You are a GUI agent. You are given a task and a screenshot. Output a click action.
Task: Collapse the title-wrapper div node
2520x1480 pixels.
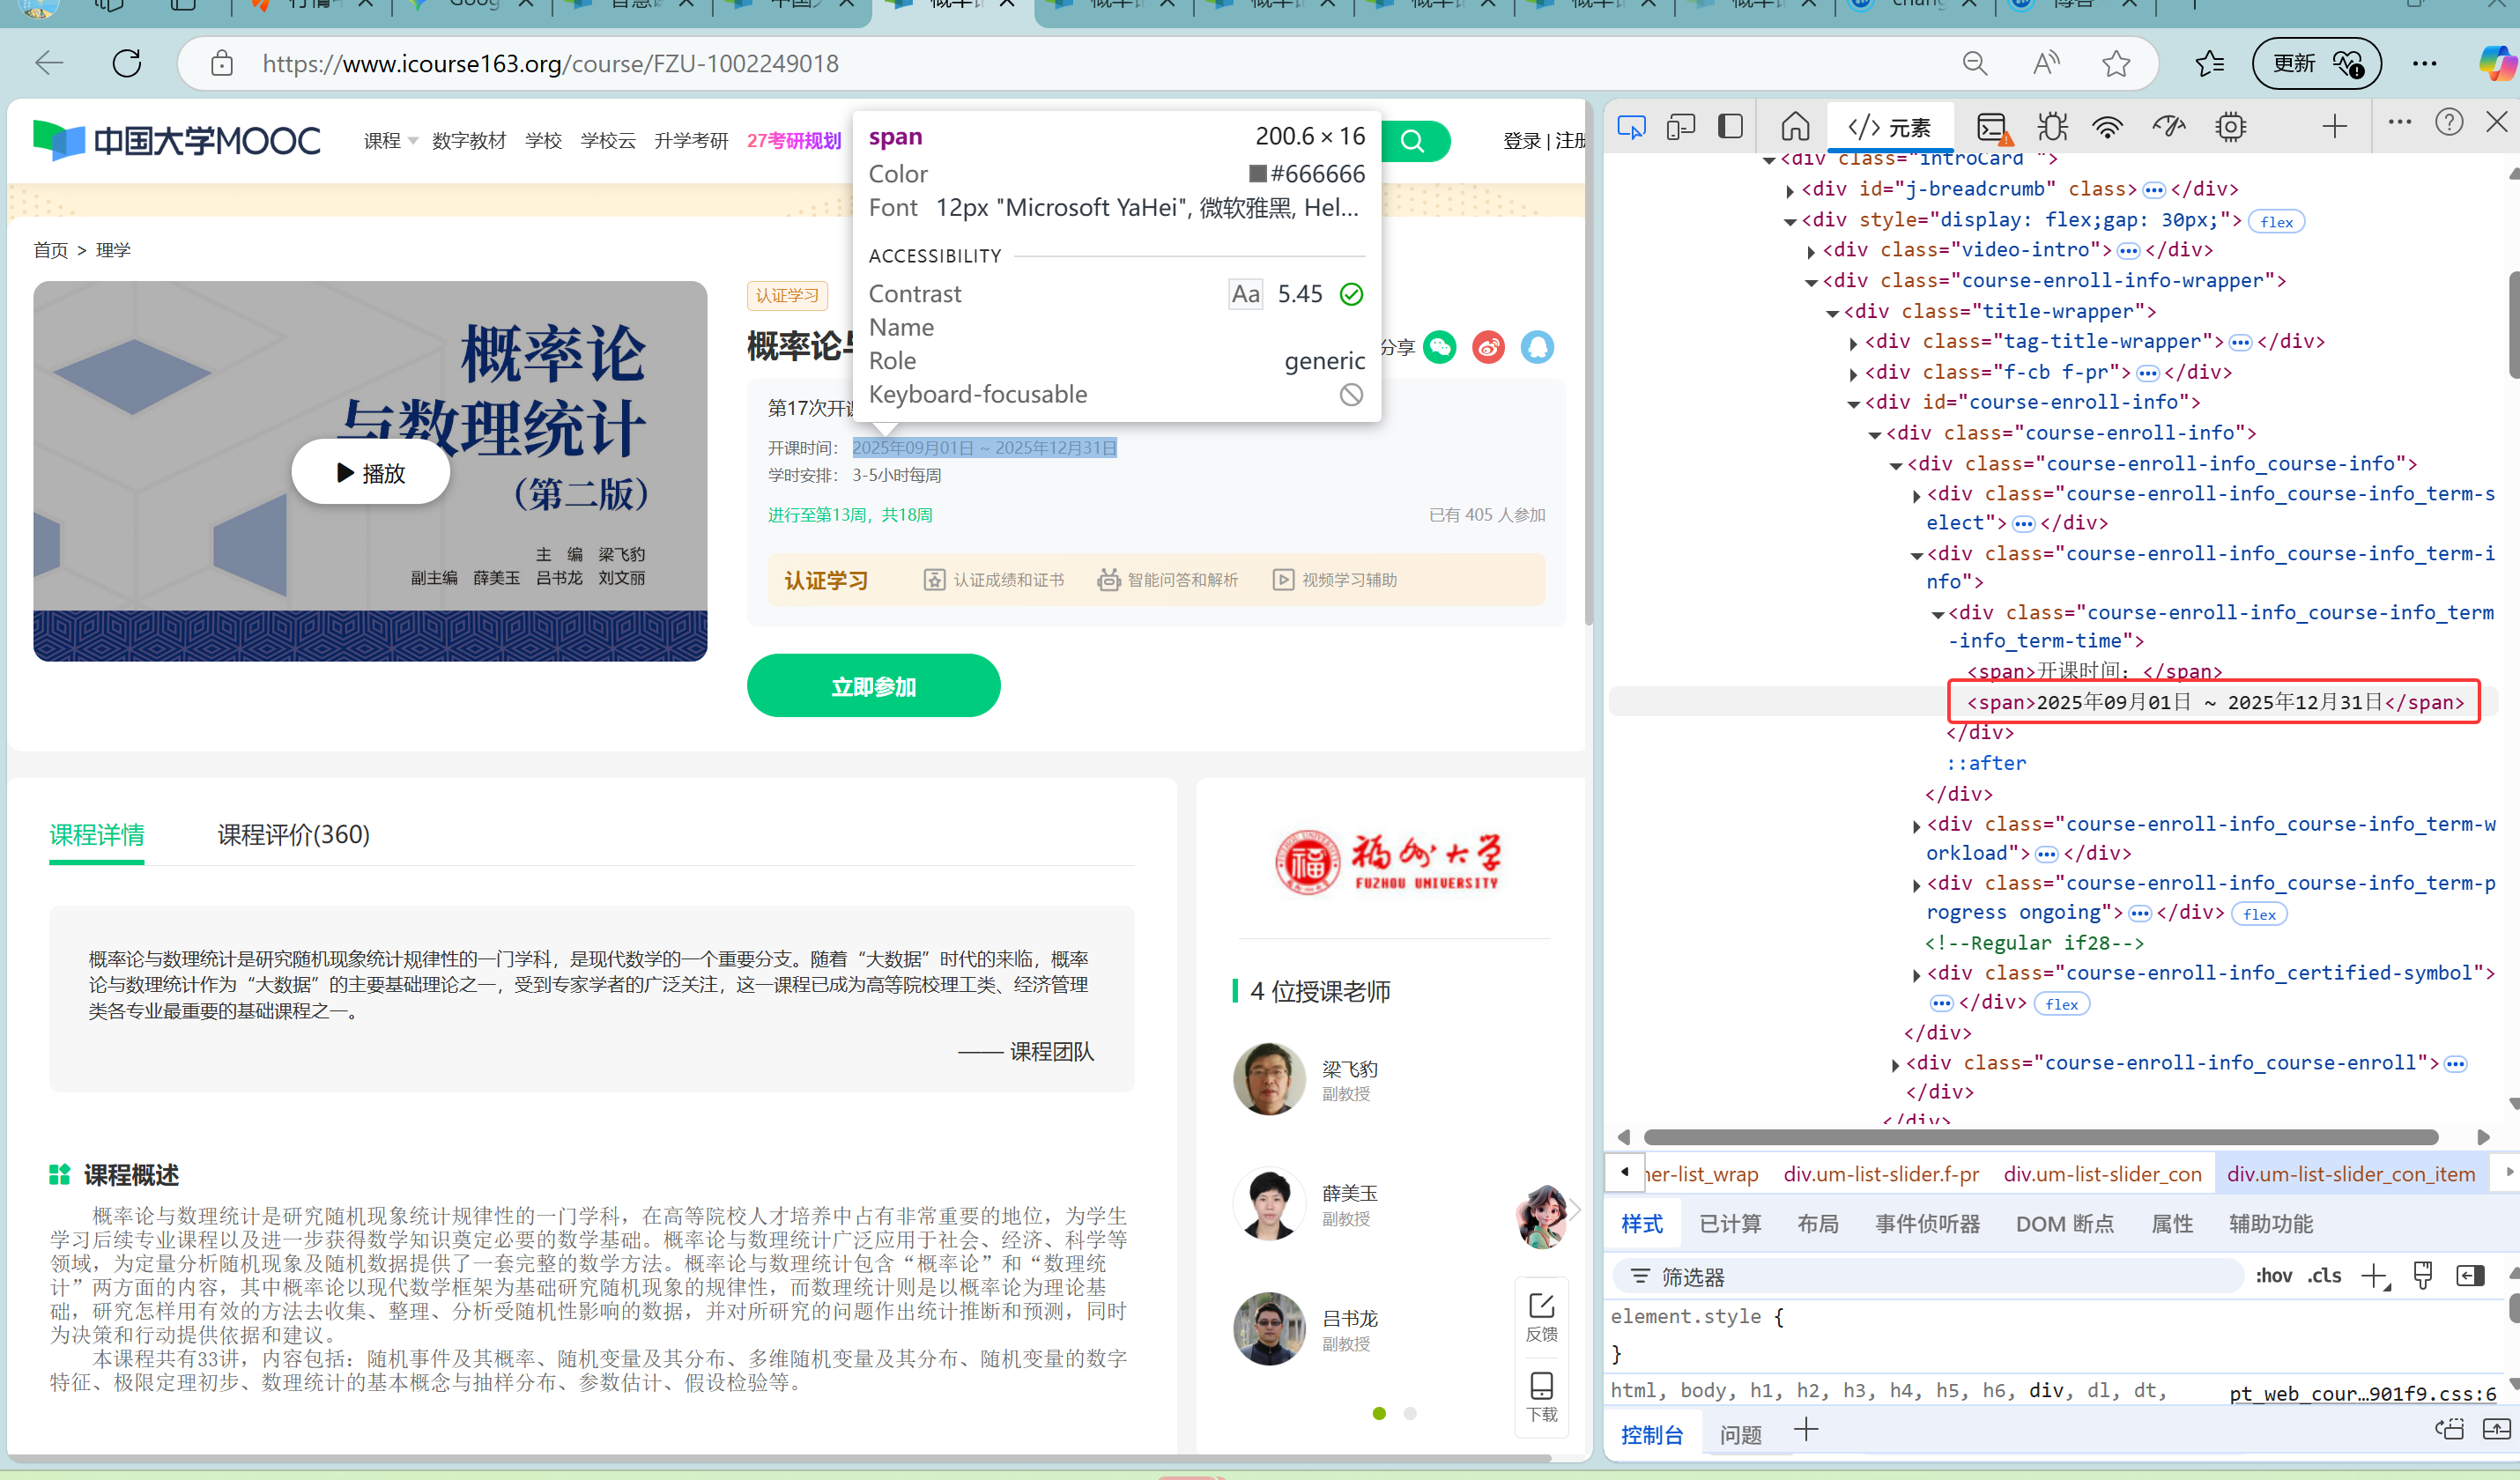point(1832,313)
